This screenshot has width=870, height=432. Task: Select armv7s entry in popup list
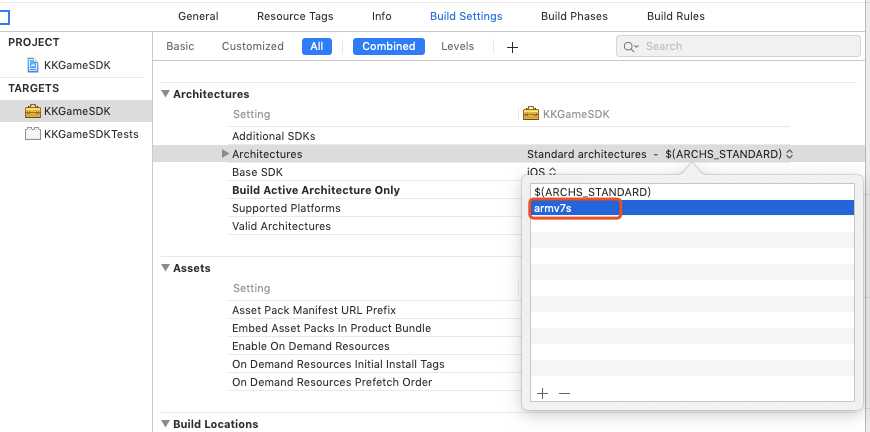[692, 209]
